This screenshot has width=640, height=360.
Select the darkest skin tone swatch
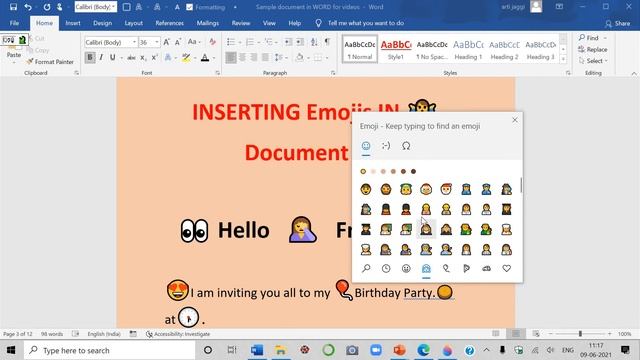pyautogui.click(x=413, y=171)
